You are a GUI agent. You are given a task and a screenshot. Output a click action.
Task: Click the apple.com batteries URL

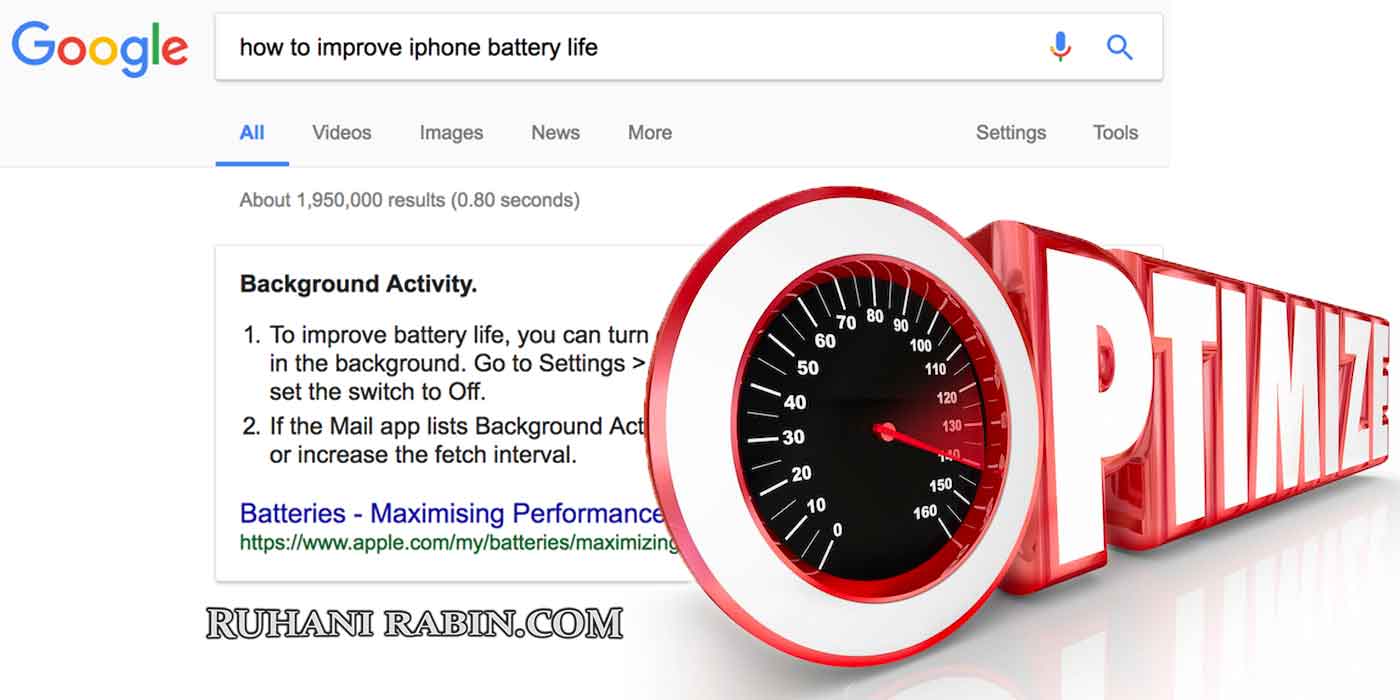459,543
